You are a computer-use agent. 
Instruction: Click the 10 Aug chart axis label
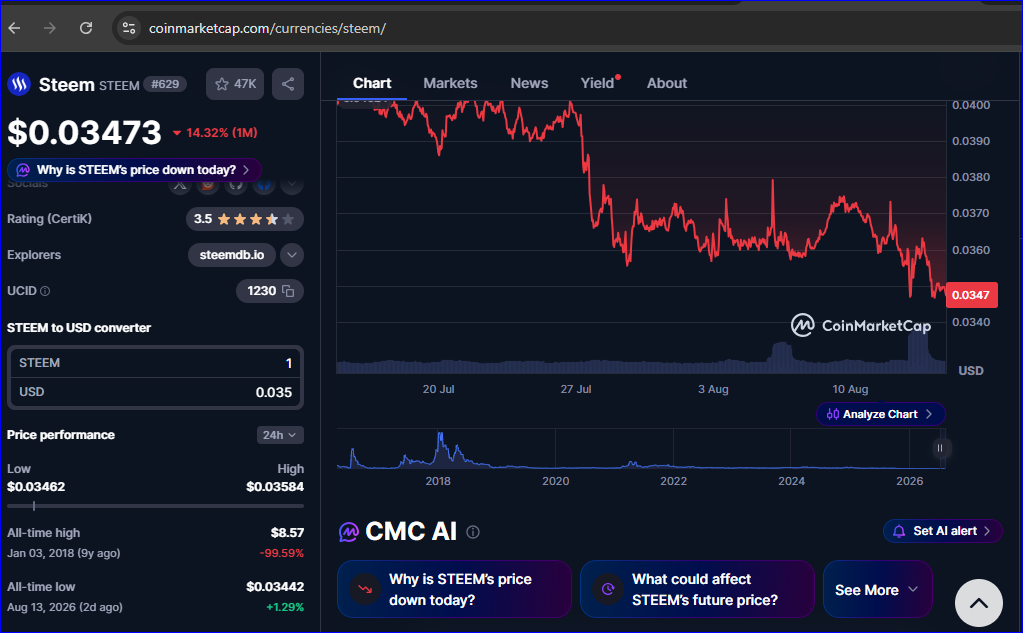850,390
